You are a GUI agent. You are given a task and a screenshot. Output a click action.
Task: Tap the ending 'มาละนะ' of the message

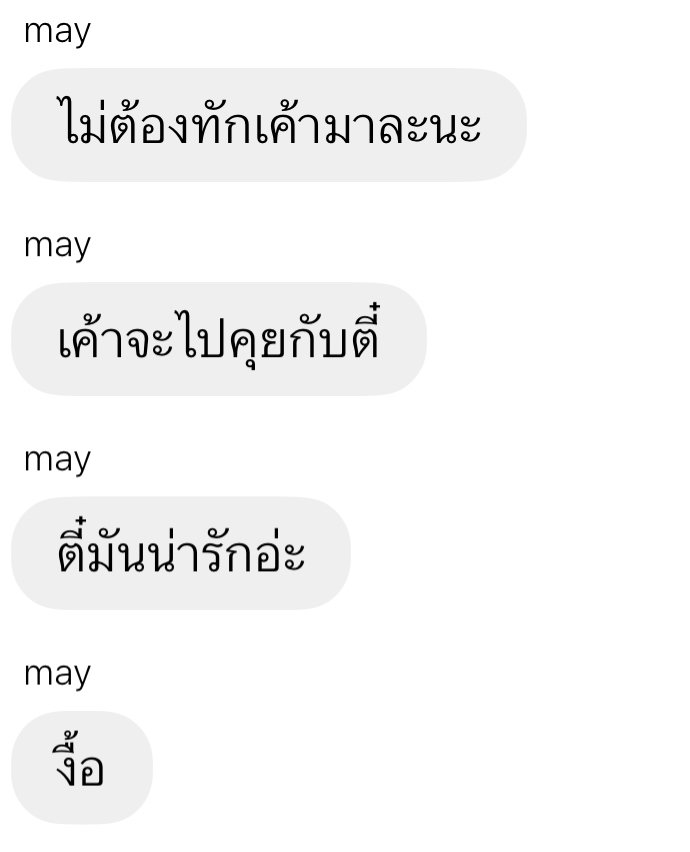402,126
